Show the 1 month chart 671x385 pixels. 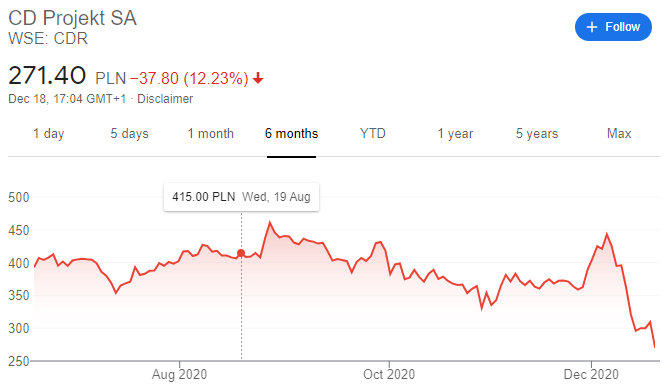pos(211,133)
